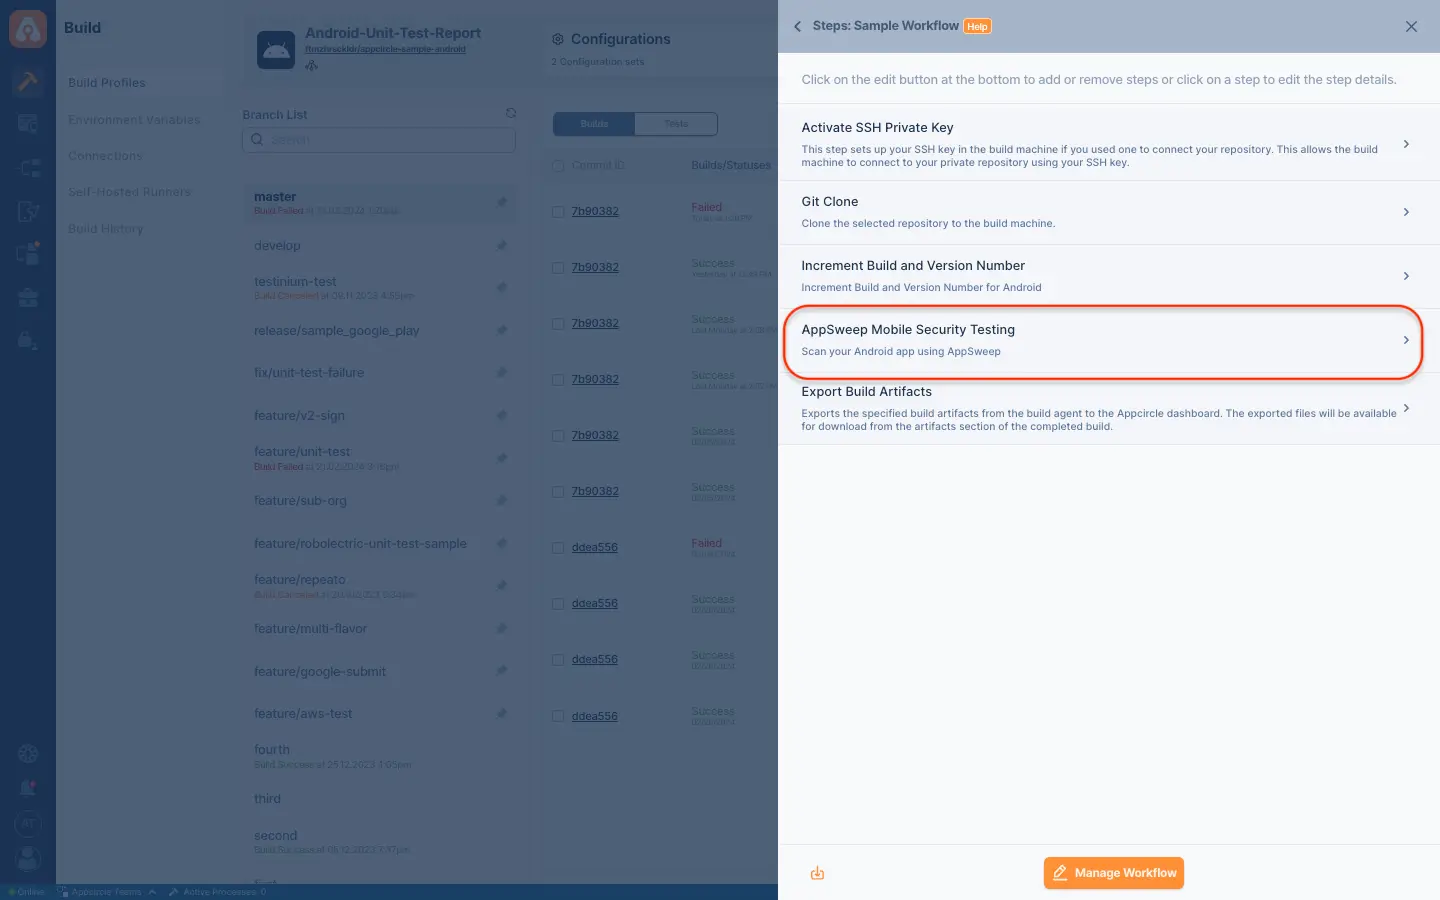Pin the feature/google-submit branch

click(x=502, y=670)
